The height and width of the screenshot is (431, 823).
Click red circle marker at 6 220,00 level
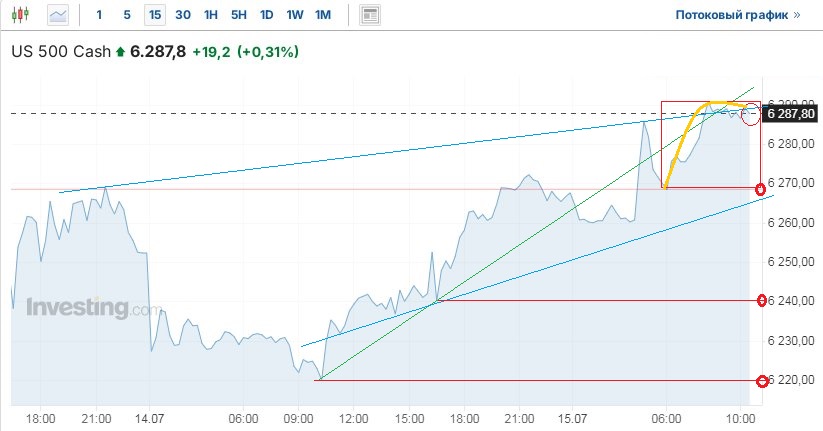(x=762, y=380)
